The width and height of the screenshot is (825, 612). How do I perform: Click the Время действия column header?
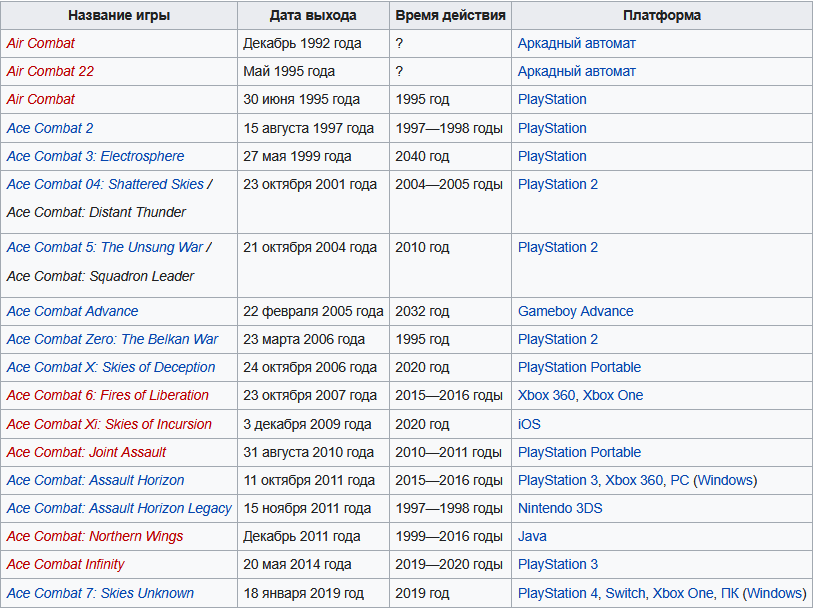(x=450, y=15)
